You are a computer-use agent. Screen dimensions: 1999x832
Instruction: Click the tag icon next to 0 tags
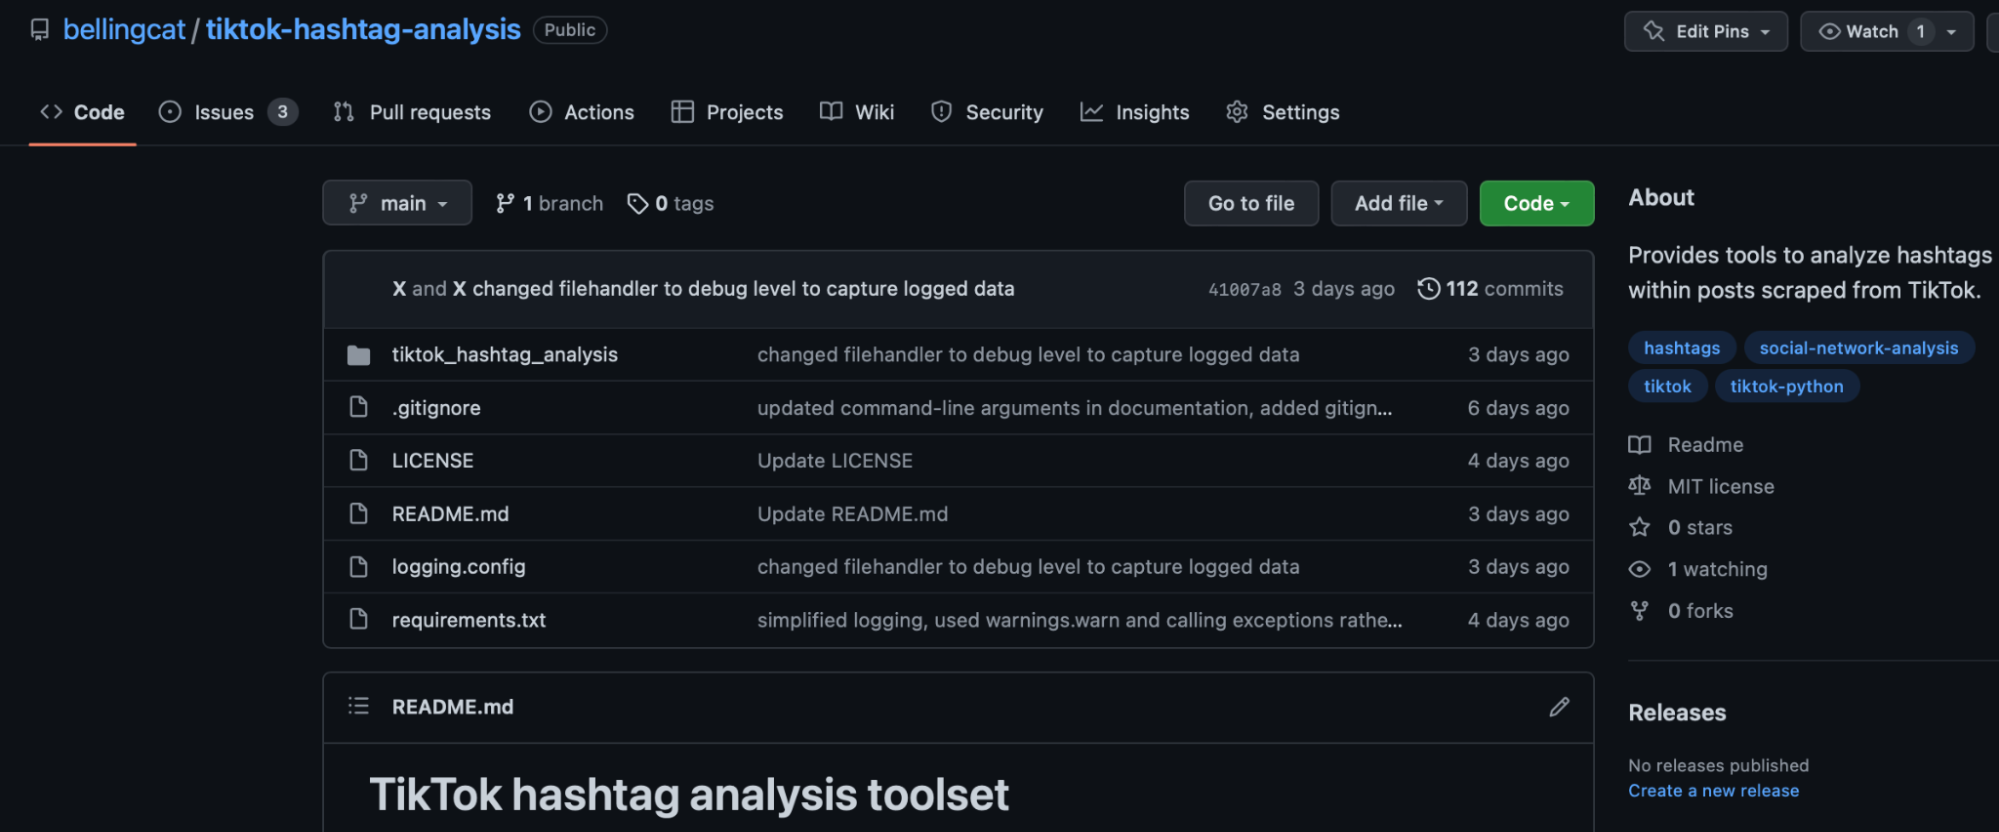[637, 204]
